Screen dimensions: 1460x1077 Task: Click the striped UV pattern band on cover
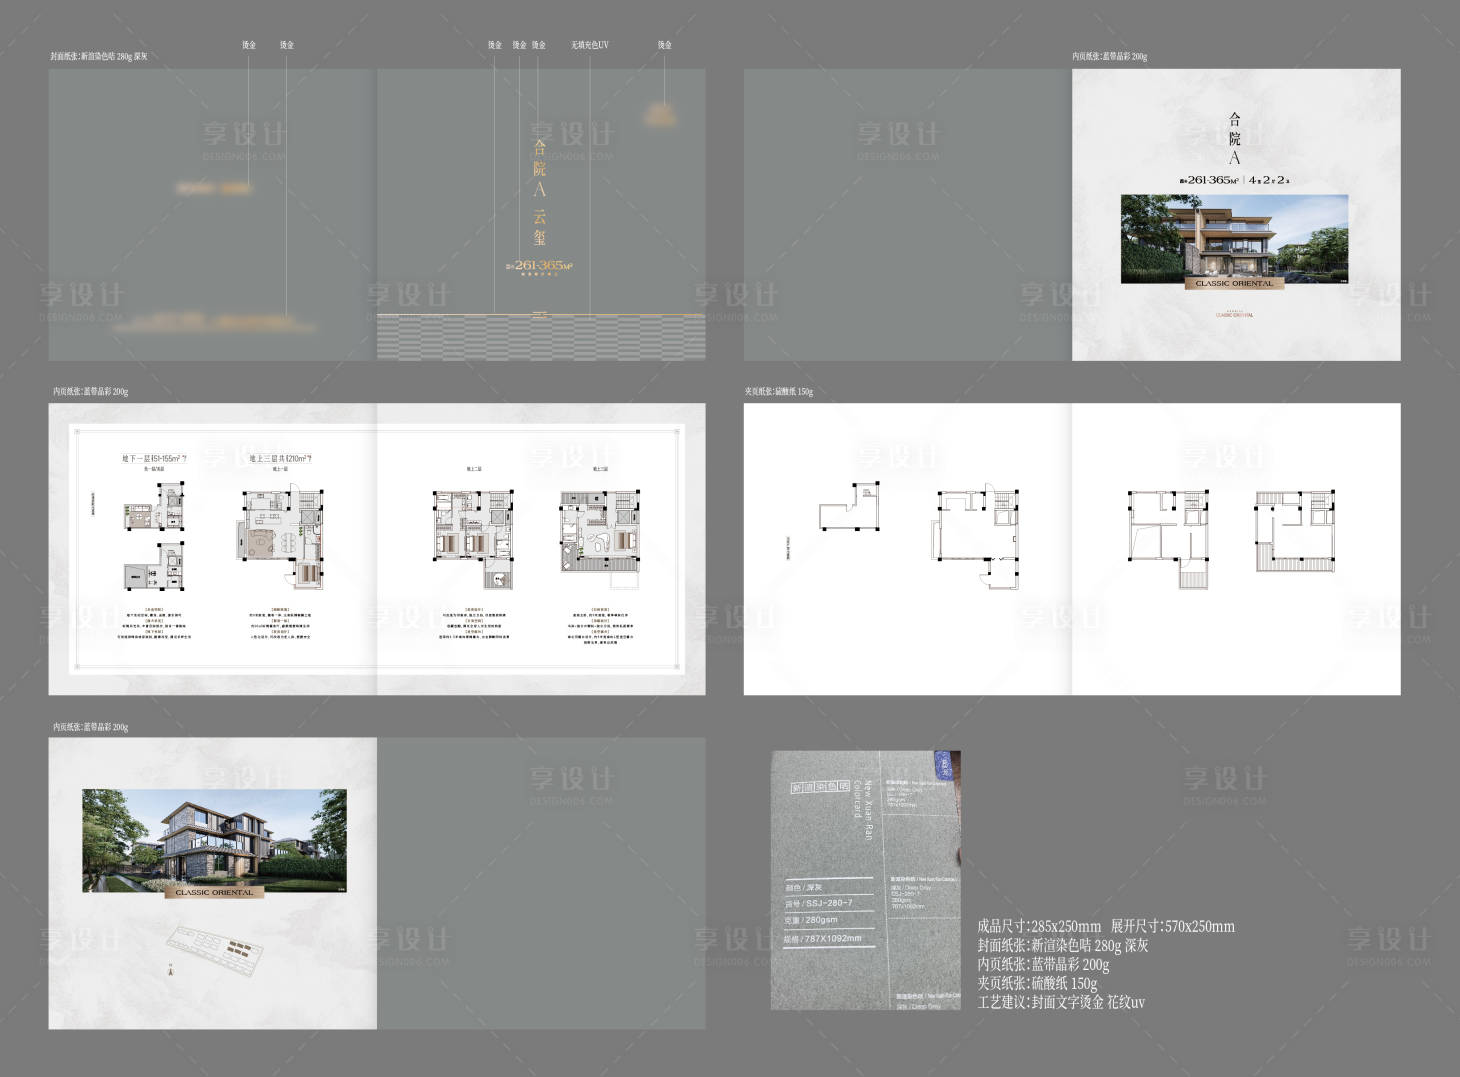541,338
